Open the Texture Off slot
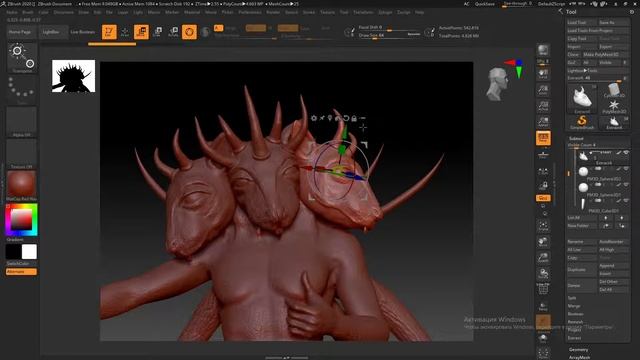The image size is (640, 360). pos(22,154)
